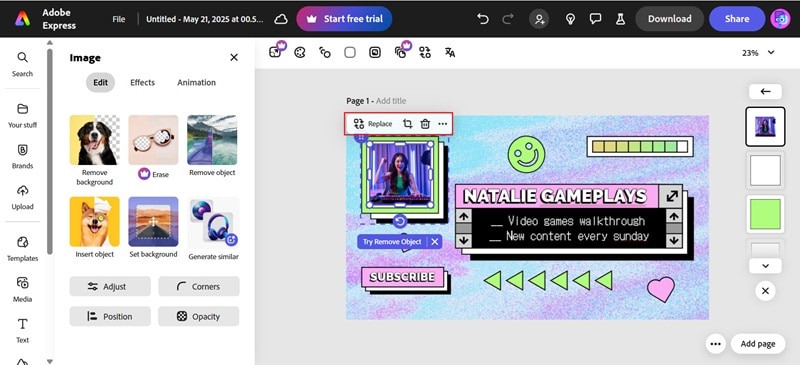Screen dimensions: 800x365
Task: Select the Set background tool
Action: click(153, 228)
